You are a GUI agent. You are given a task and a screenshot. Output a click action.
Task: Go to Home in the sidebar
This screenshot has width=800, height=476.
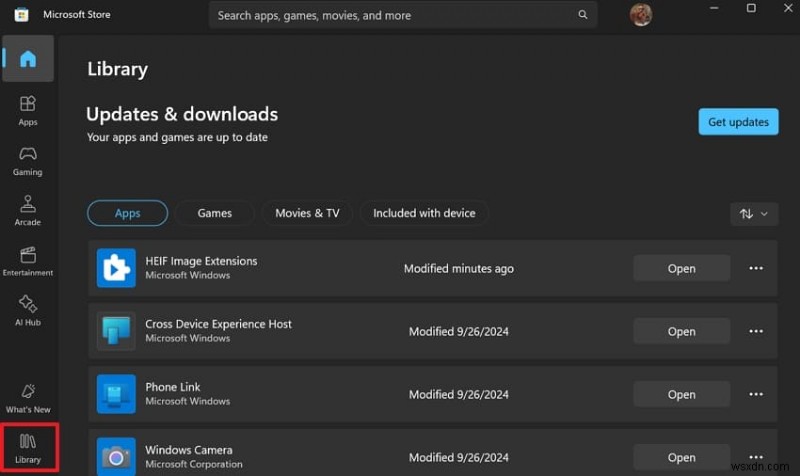28,59
